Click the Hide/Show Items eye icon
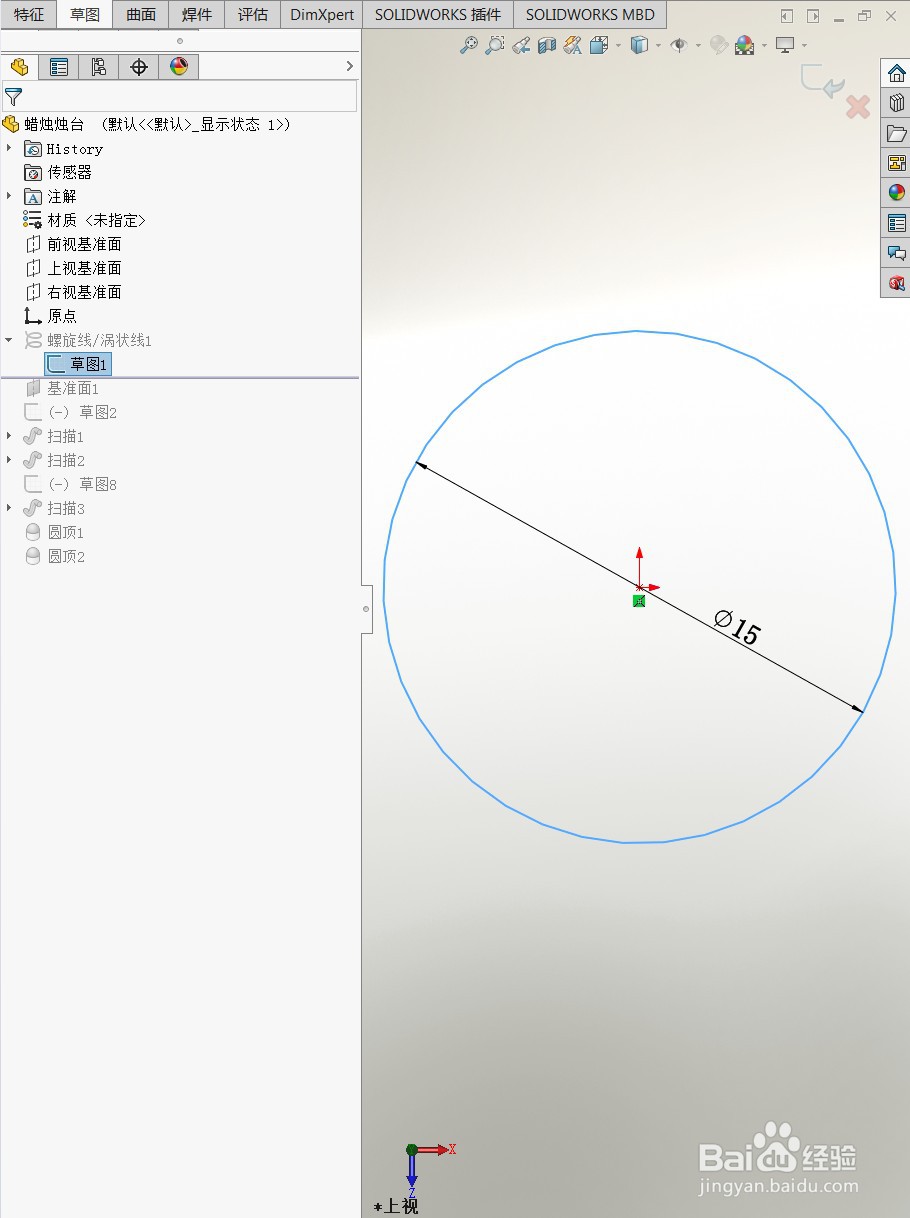Image resolution: width=910 pixels, height=1218 pixels. (x=679, y=45)
